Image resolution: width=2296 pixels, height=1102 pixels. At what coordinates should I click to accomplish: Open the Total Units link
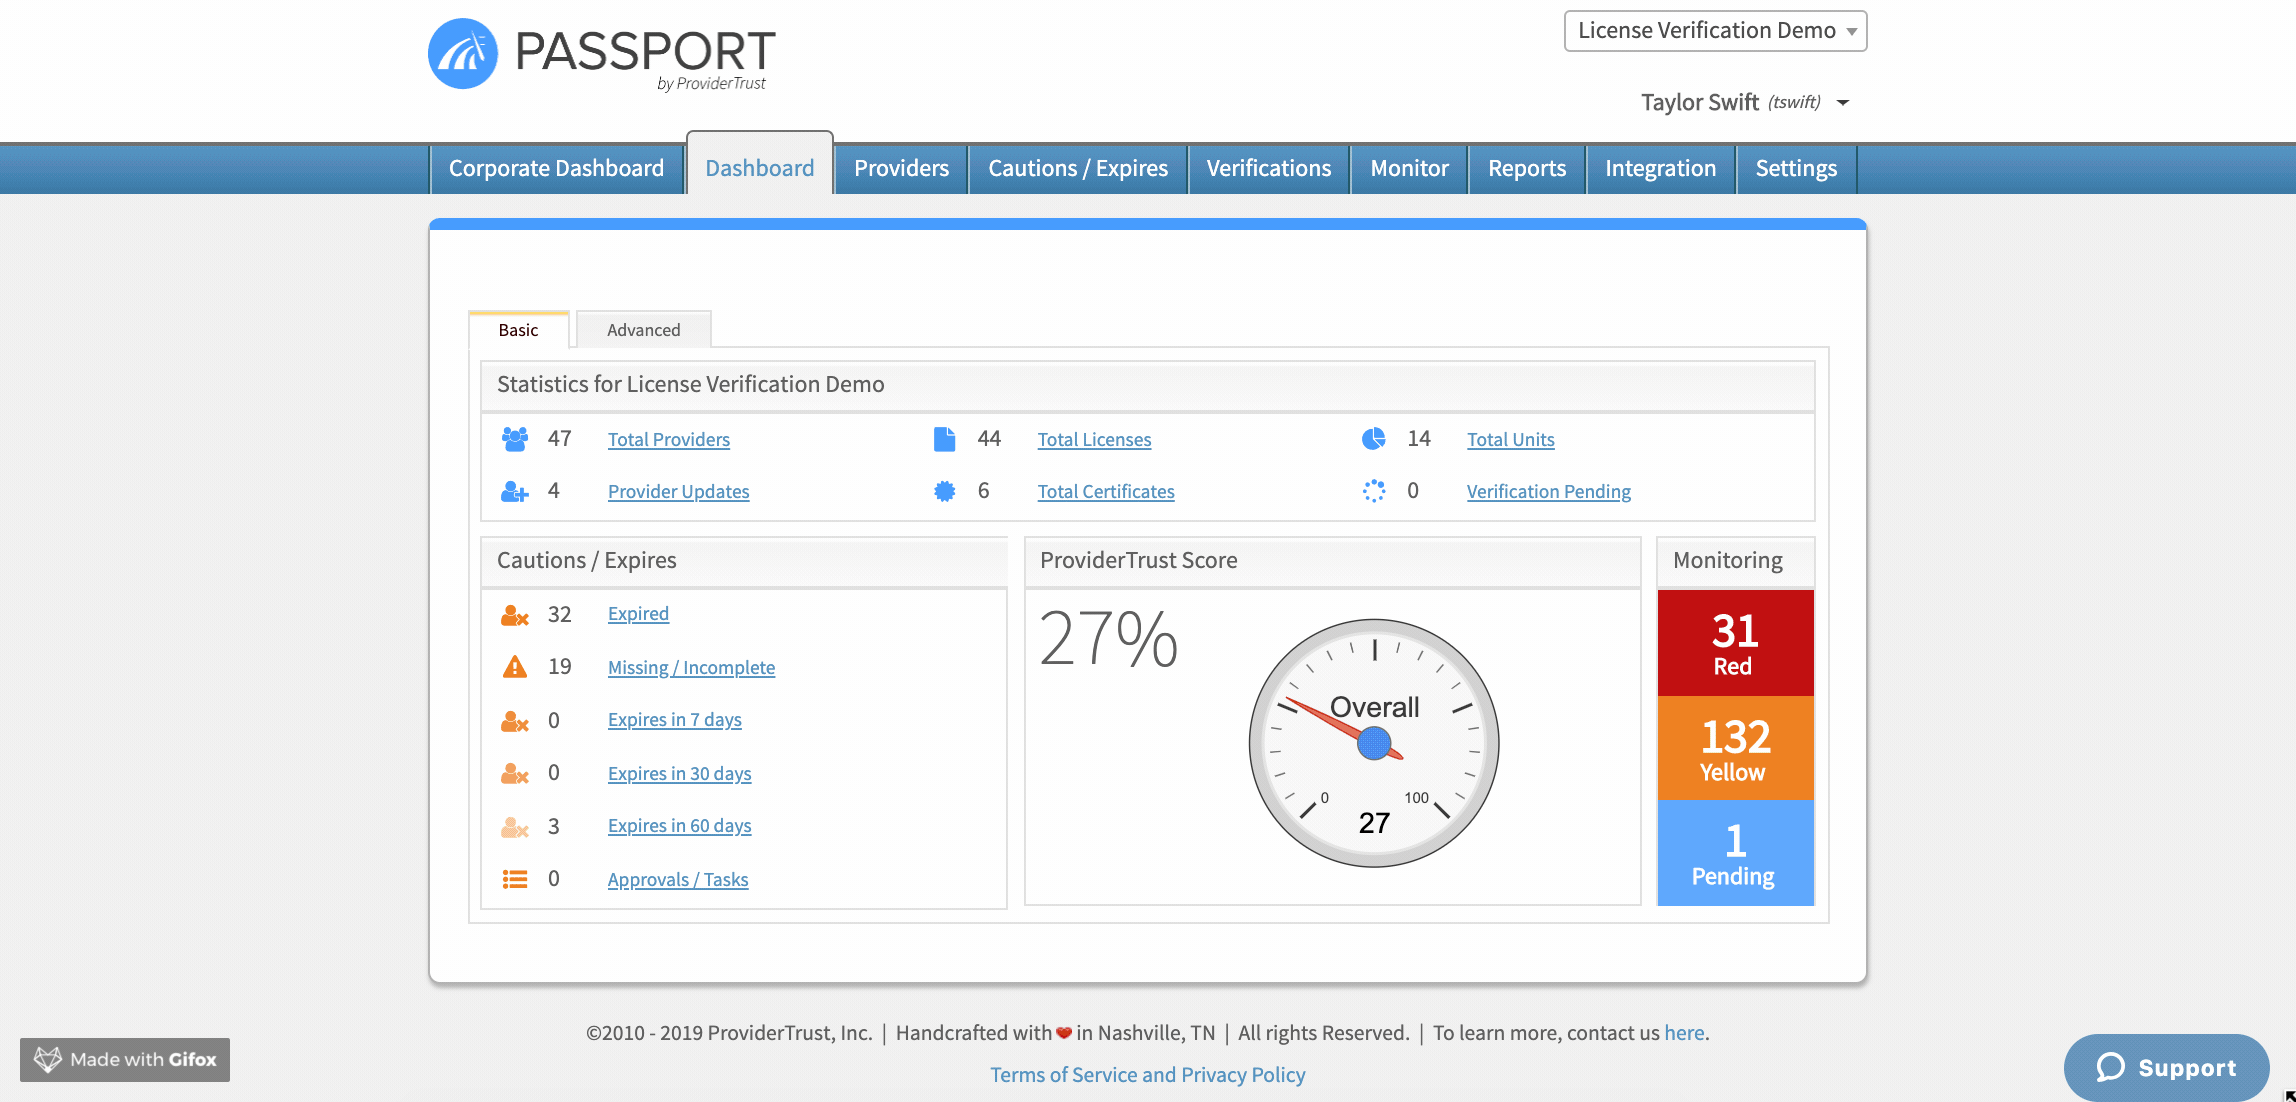pos(1511,439)
